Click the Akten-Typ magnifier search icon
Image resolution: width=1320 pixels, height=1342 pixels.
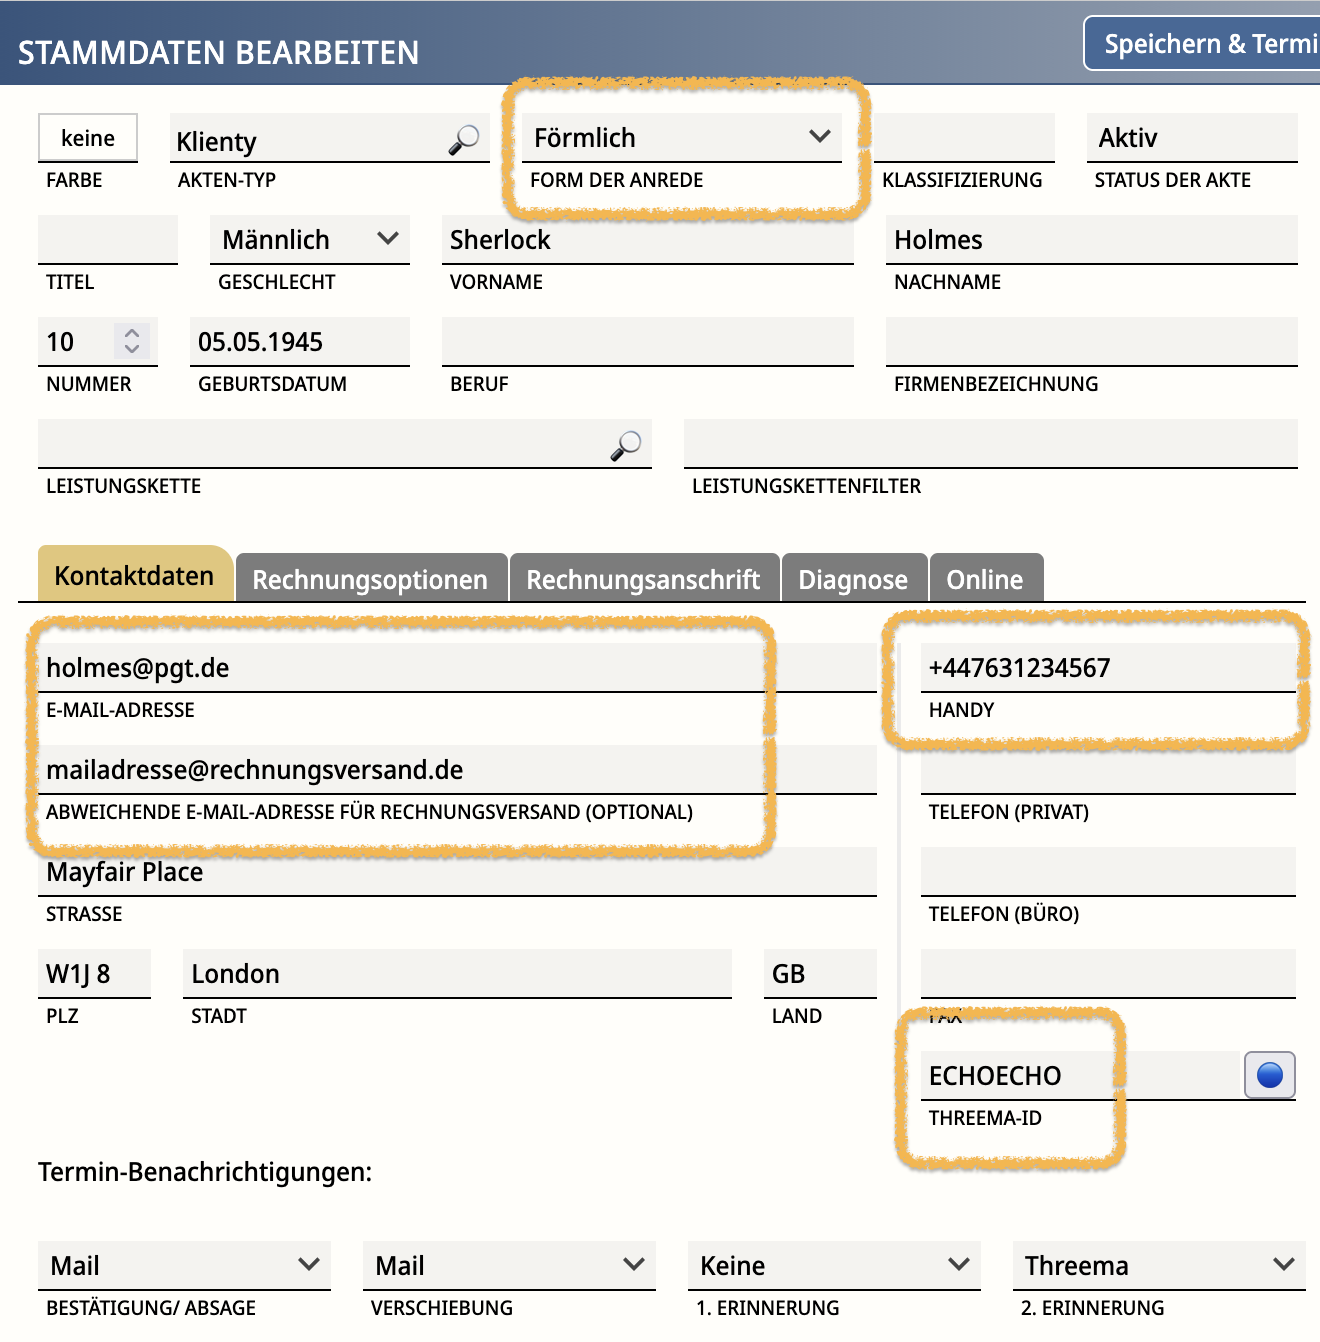pos(463,140)
